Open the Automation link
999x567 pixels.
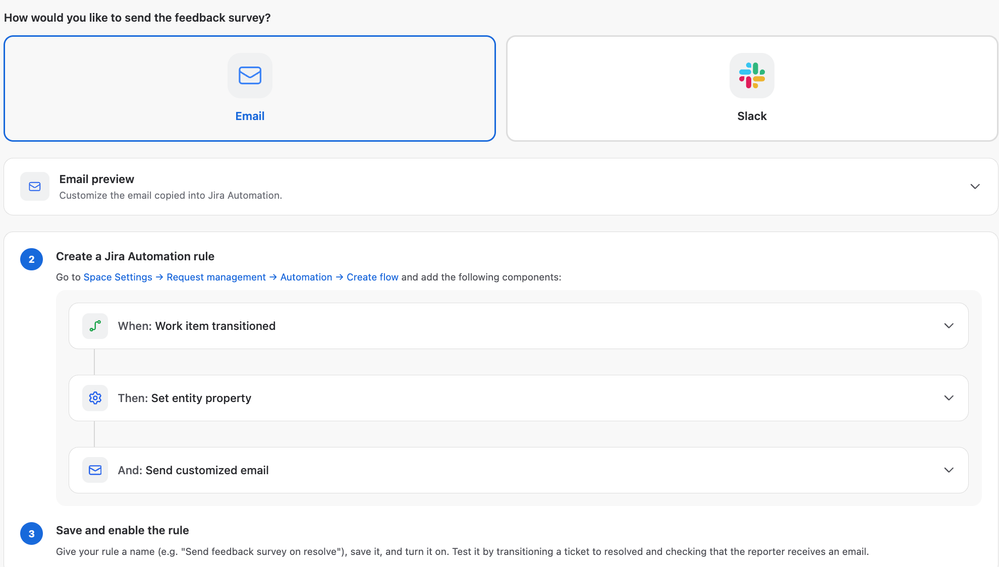point(306,277)
